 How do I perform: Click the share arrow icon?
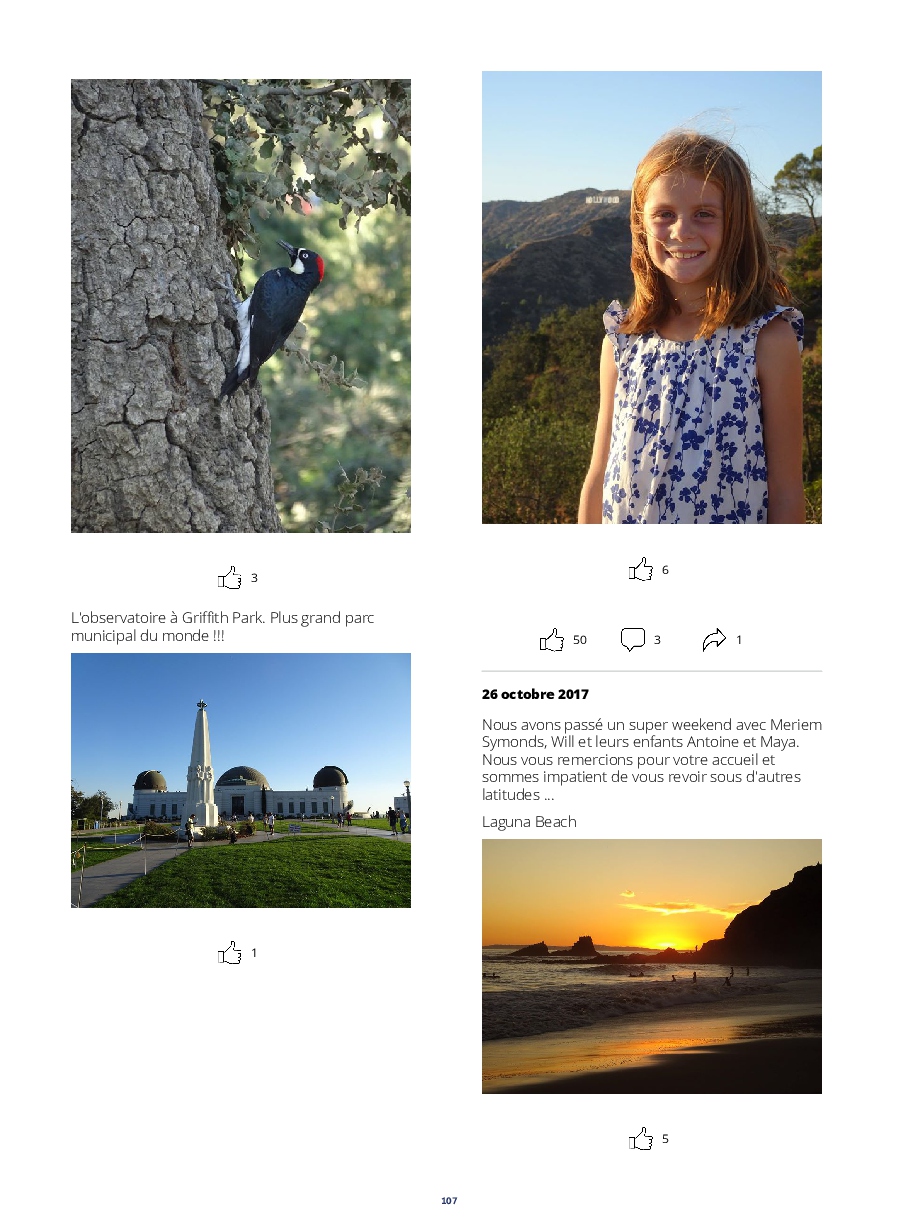tap(714, 640)
